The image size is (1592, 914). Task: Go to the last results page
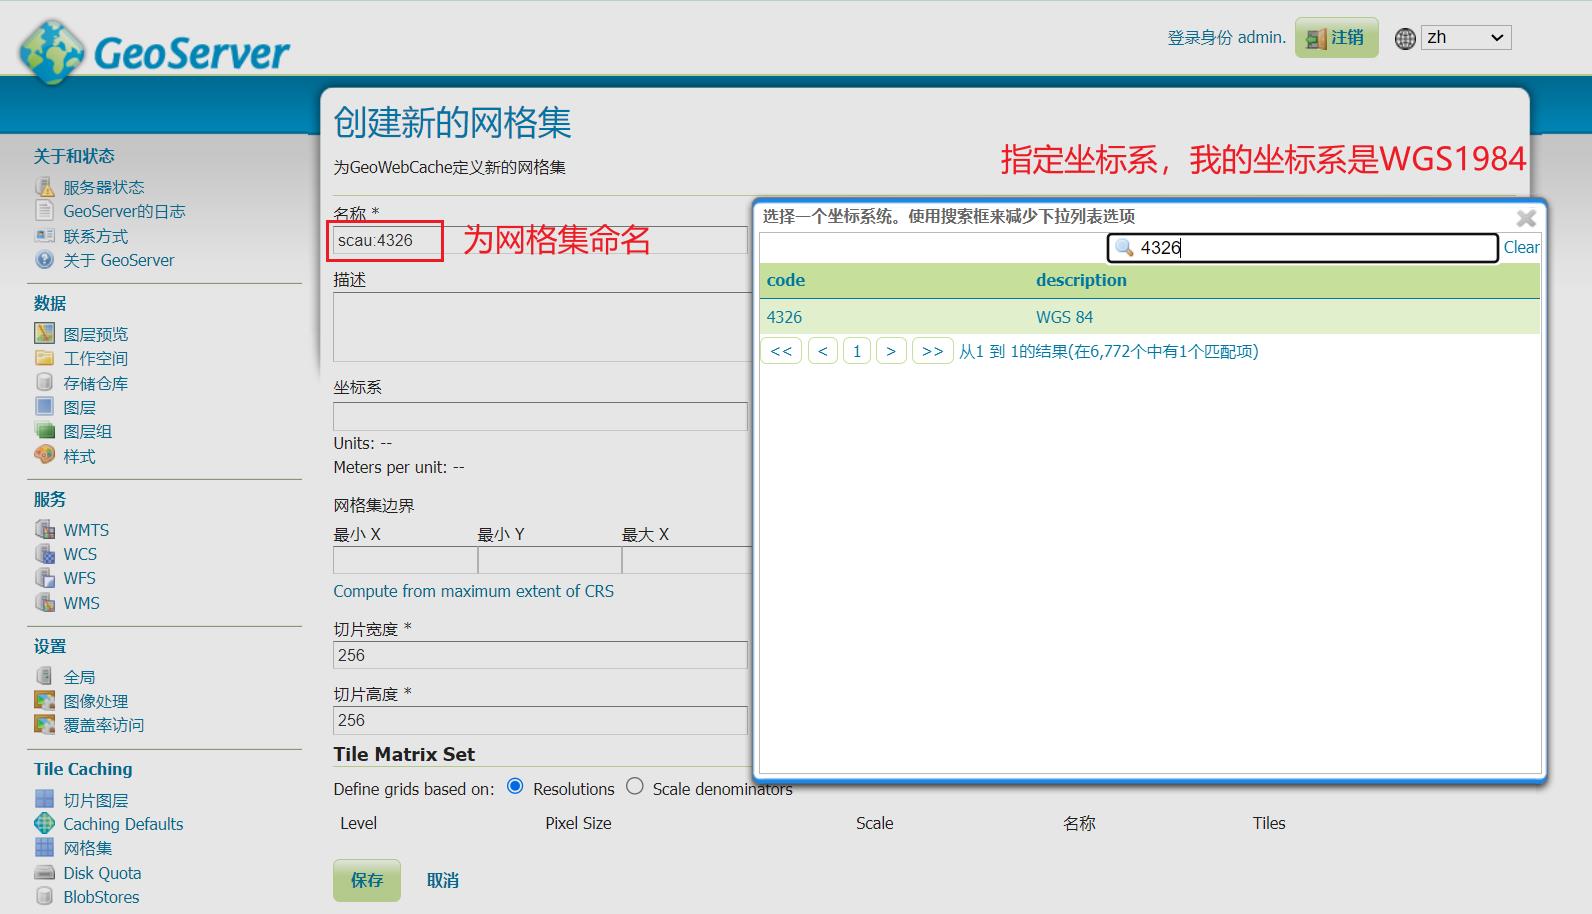coord(932,351)
